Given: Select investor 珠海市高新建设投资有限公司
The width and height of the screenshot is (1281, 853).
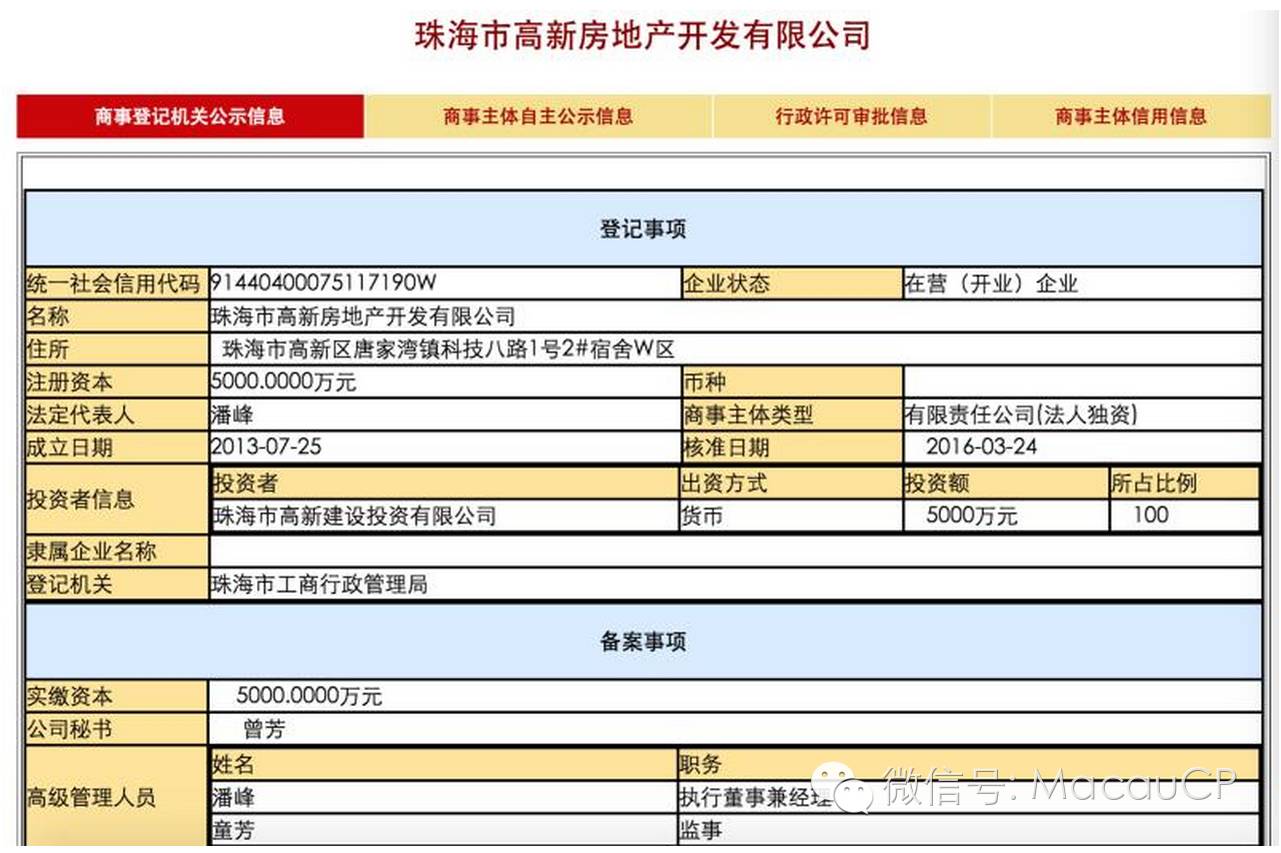Looking at the screenshot, I should (354, 516).
